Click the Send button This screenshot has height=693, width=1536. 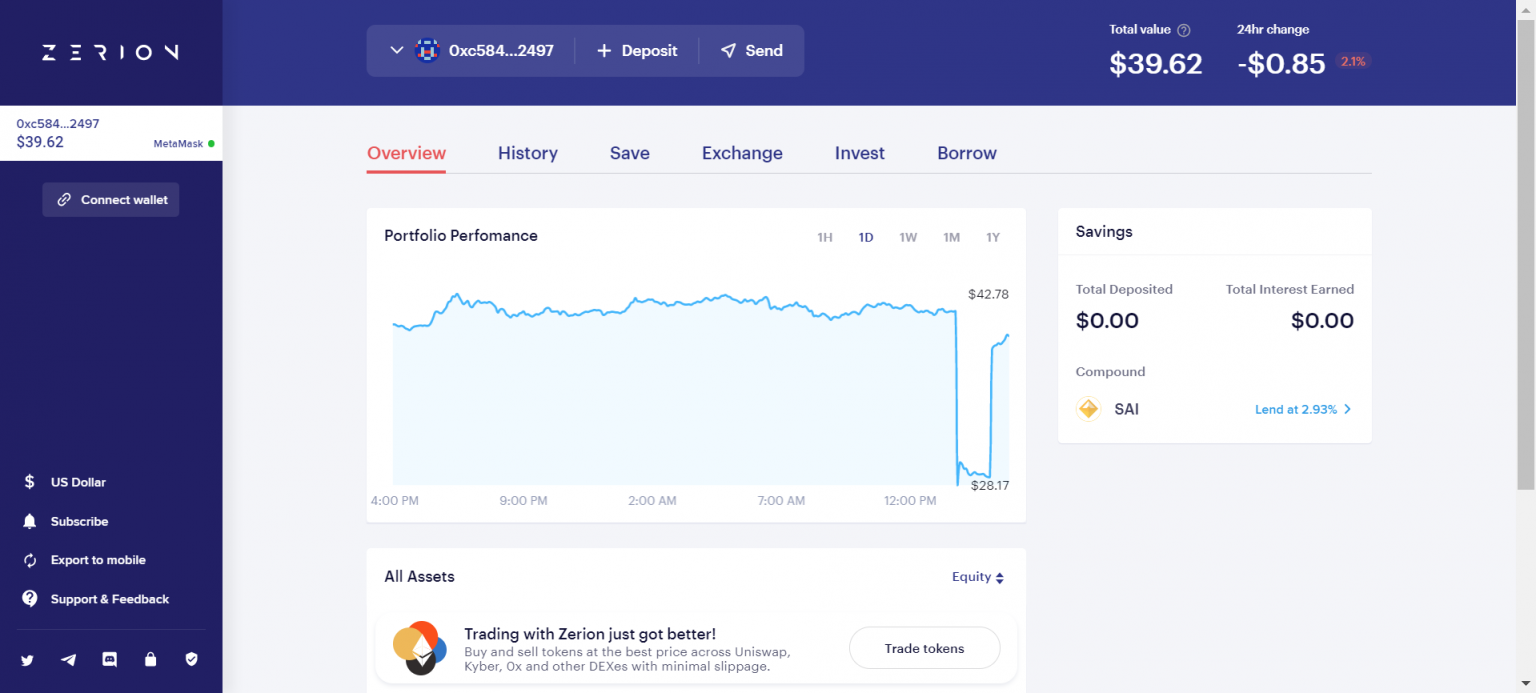[752, 50]
